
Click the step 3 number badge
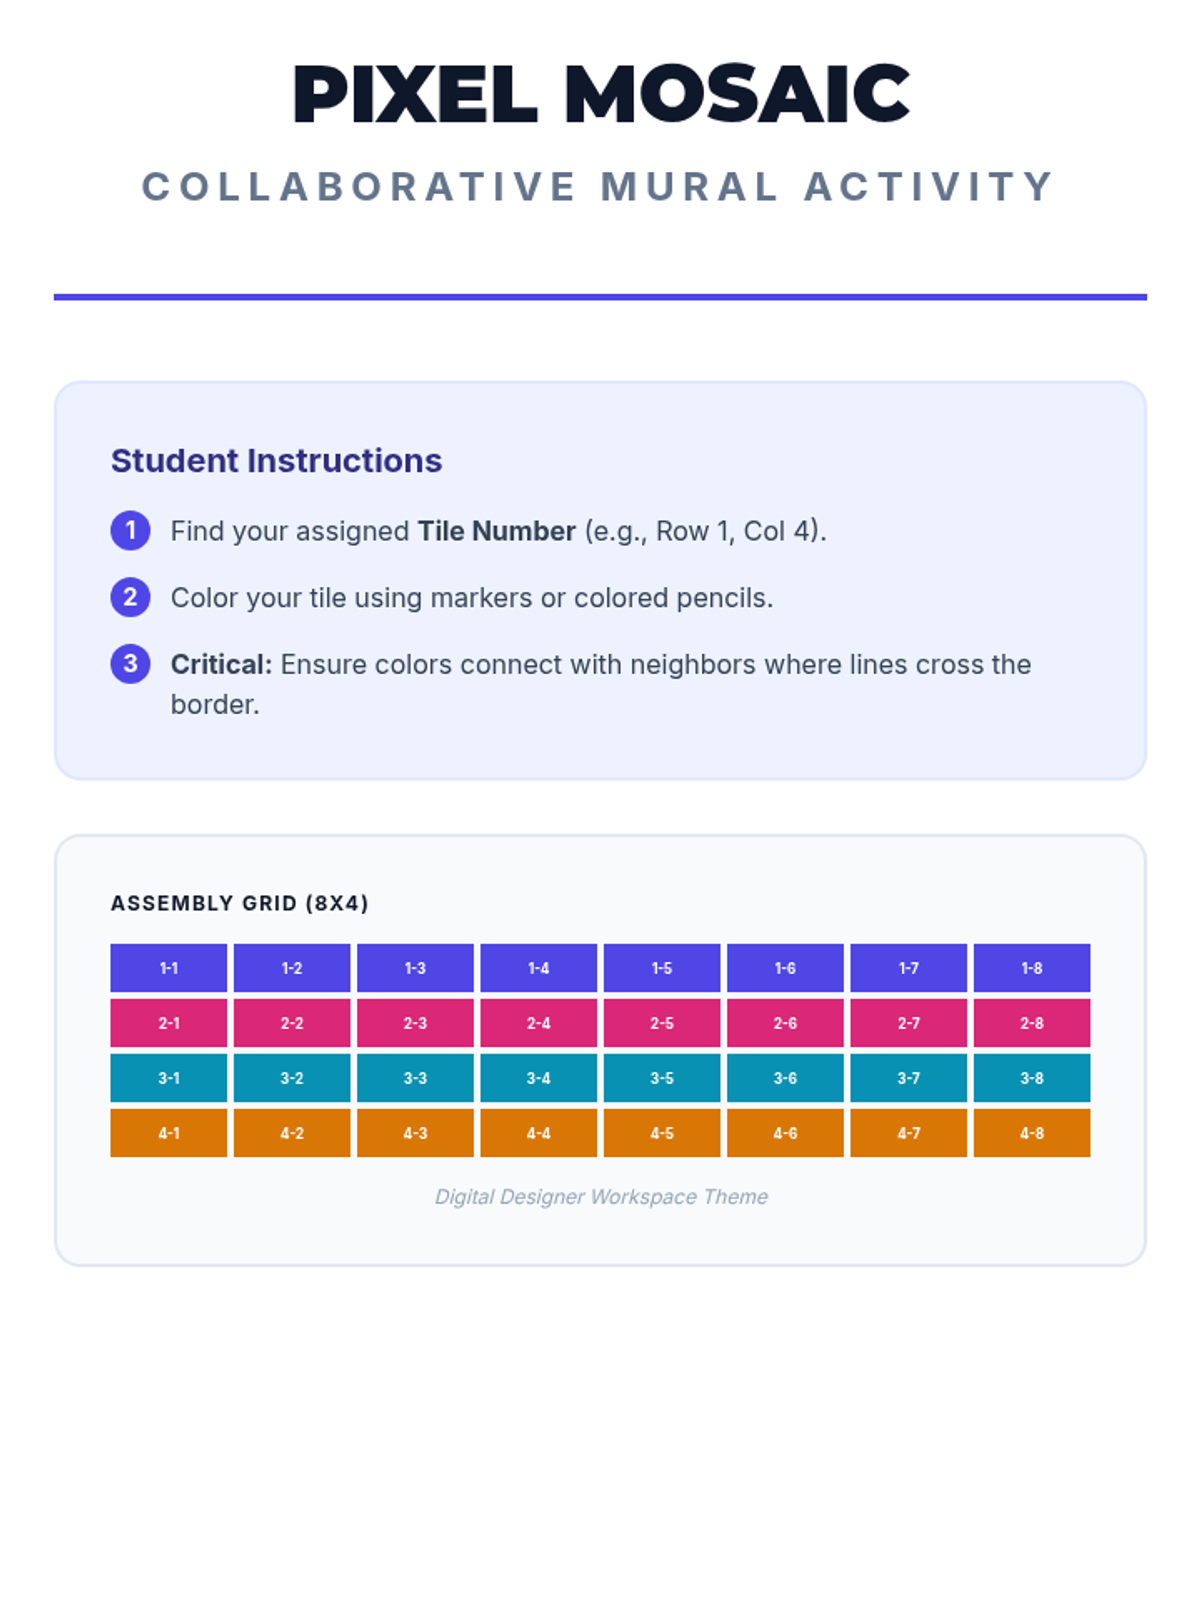click(x=130, y=664)
